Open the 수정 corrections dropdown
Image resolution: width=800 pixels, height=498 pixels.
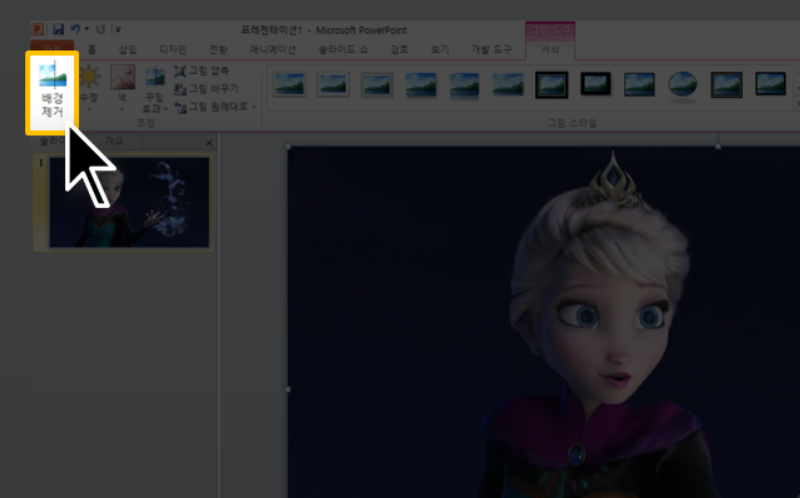point(89,89)
